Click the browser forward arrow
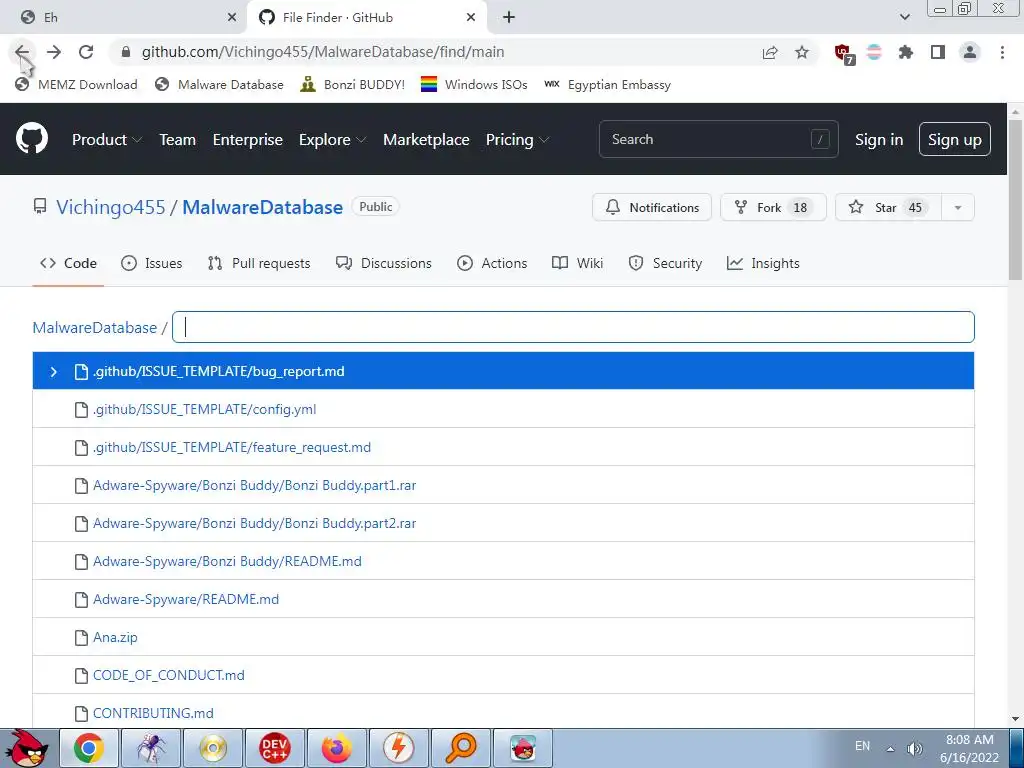This screenshot has width=1024, height=768. pyautogui.click(x=54, y=52)
